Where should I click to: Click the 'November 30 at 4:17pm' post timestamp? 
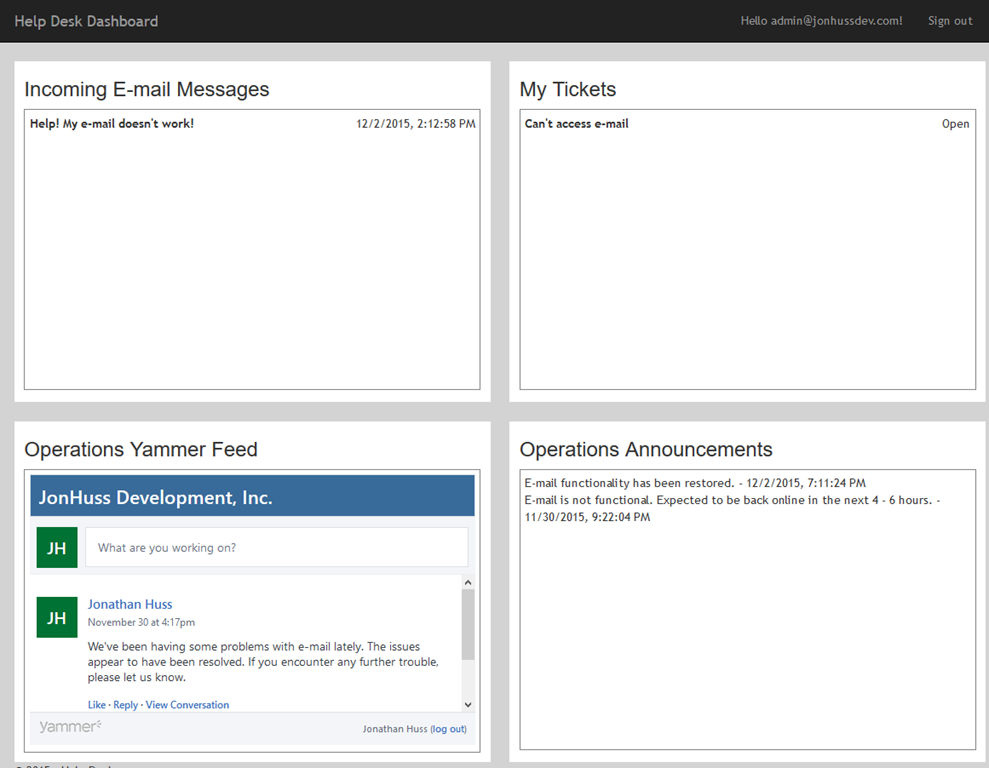[141, 622]
